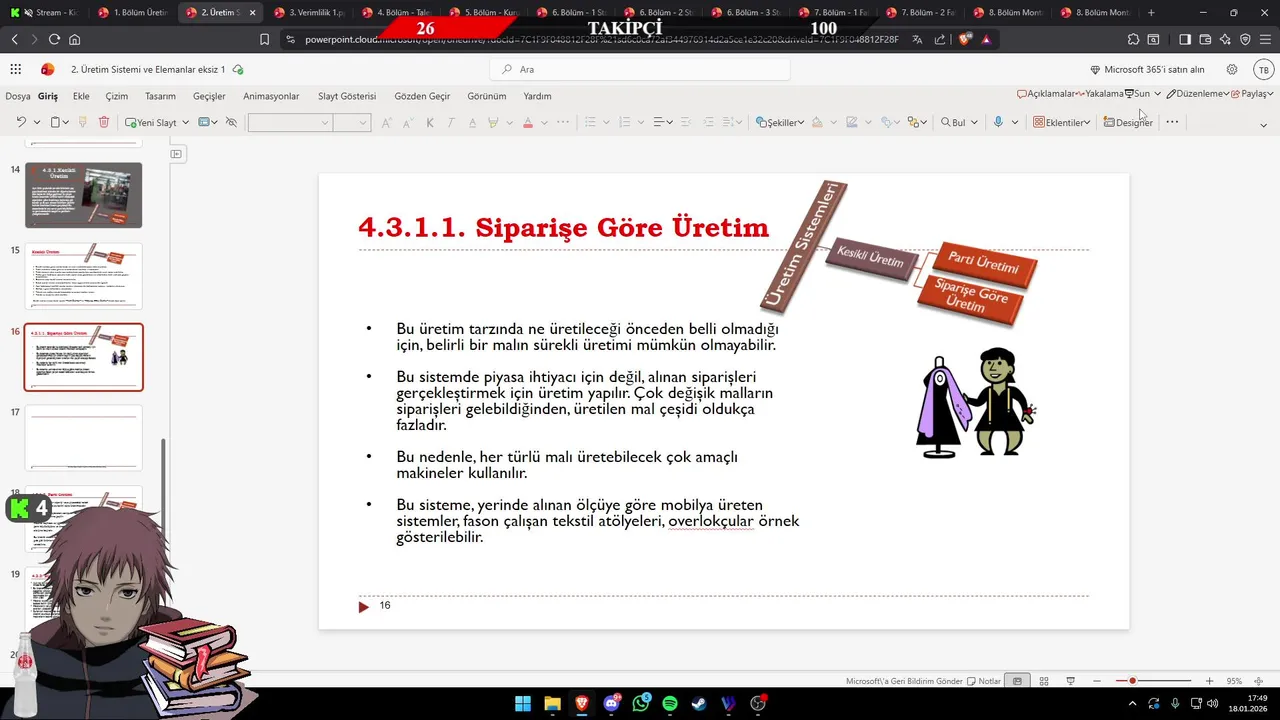The image size is (1280, 720).
Task: Toggle italic T formatting
Action: click(x=451, y=122)
